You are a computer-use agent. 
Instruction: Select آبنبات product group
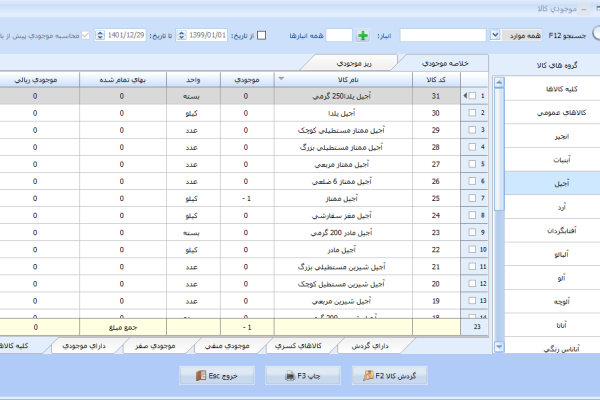click(x=552, y=160)
